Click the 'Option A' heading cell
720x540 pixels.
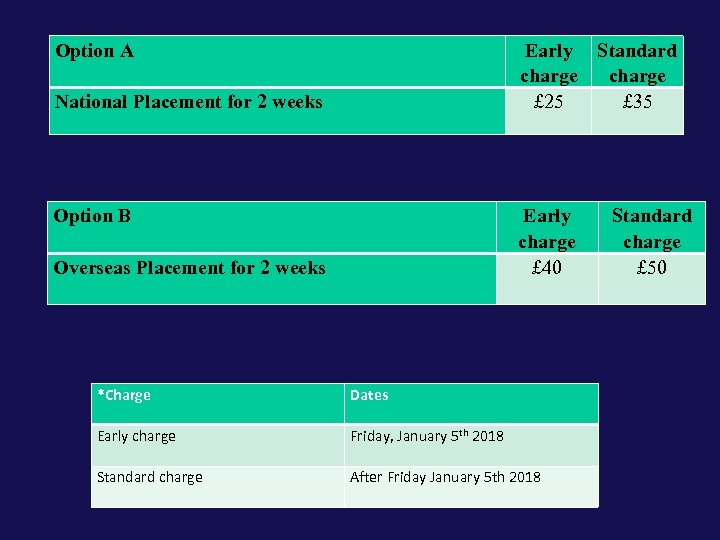[95, 51]
